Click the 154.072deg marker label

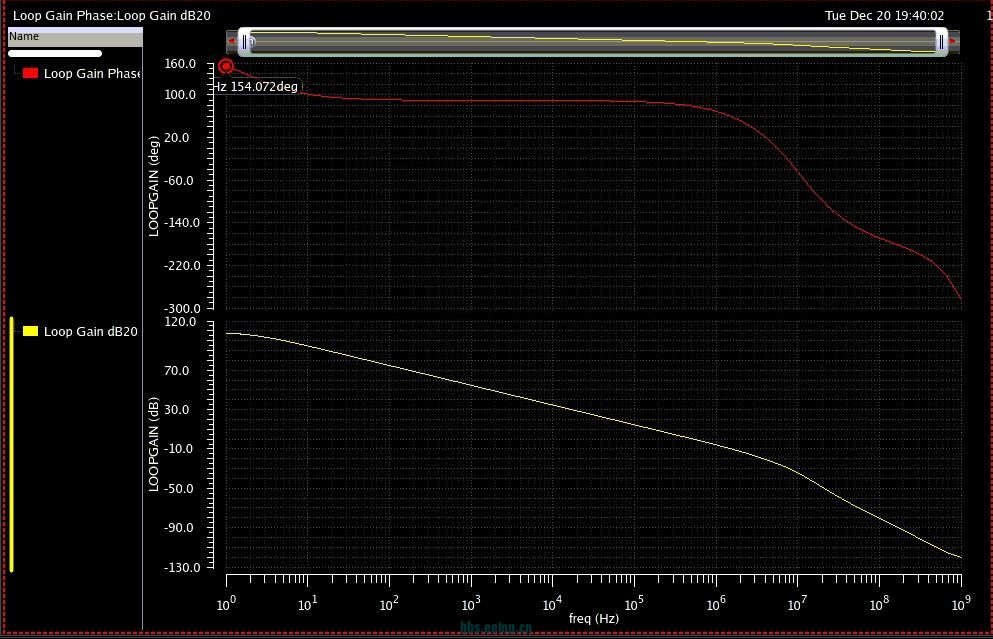(x=256, y=86)
